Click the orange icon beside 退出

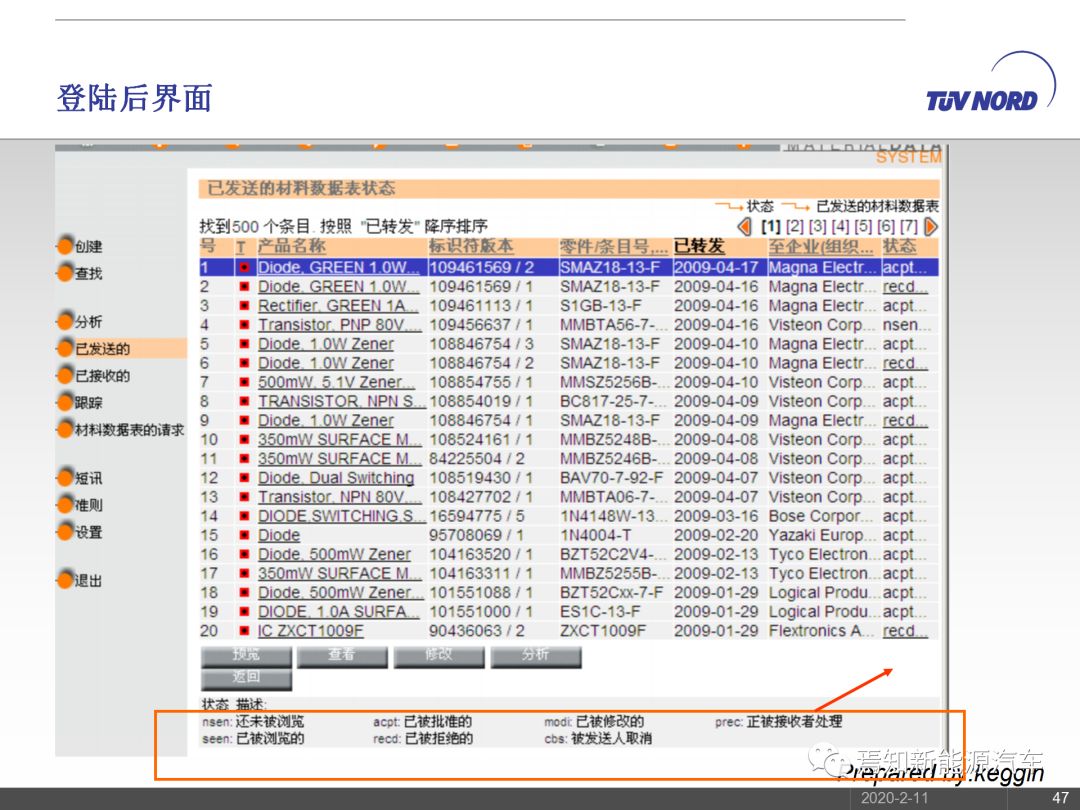click(x=65, y=580)
